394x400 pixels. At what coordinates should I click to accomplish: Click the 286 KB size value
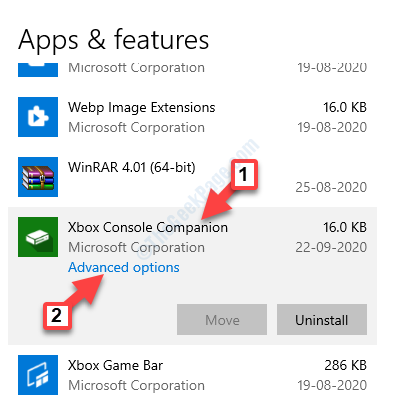click(346, 365)
